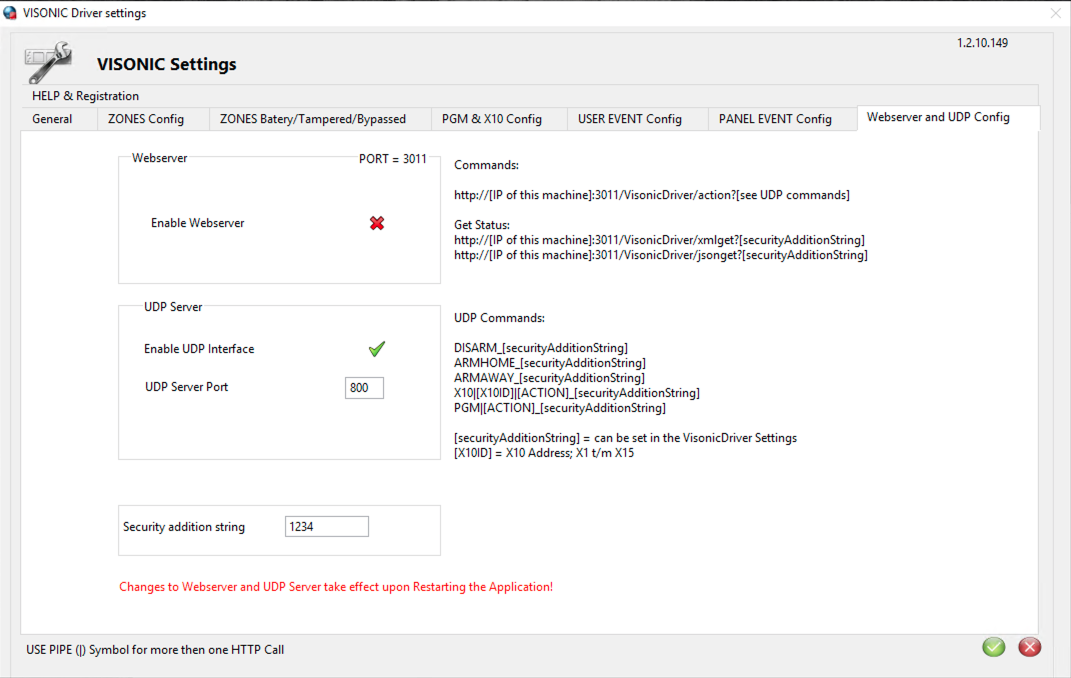Focus the Security addition string field

click(x=326, y=526)
